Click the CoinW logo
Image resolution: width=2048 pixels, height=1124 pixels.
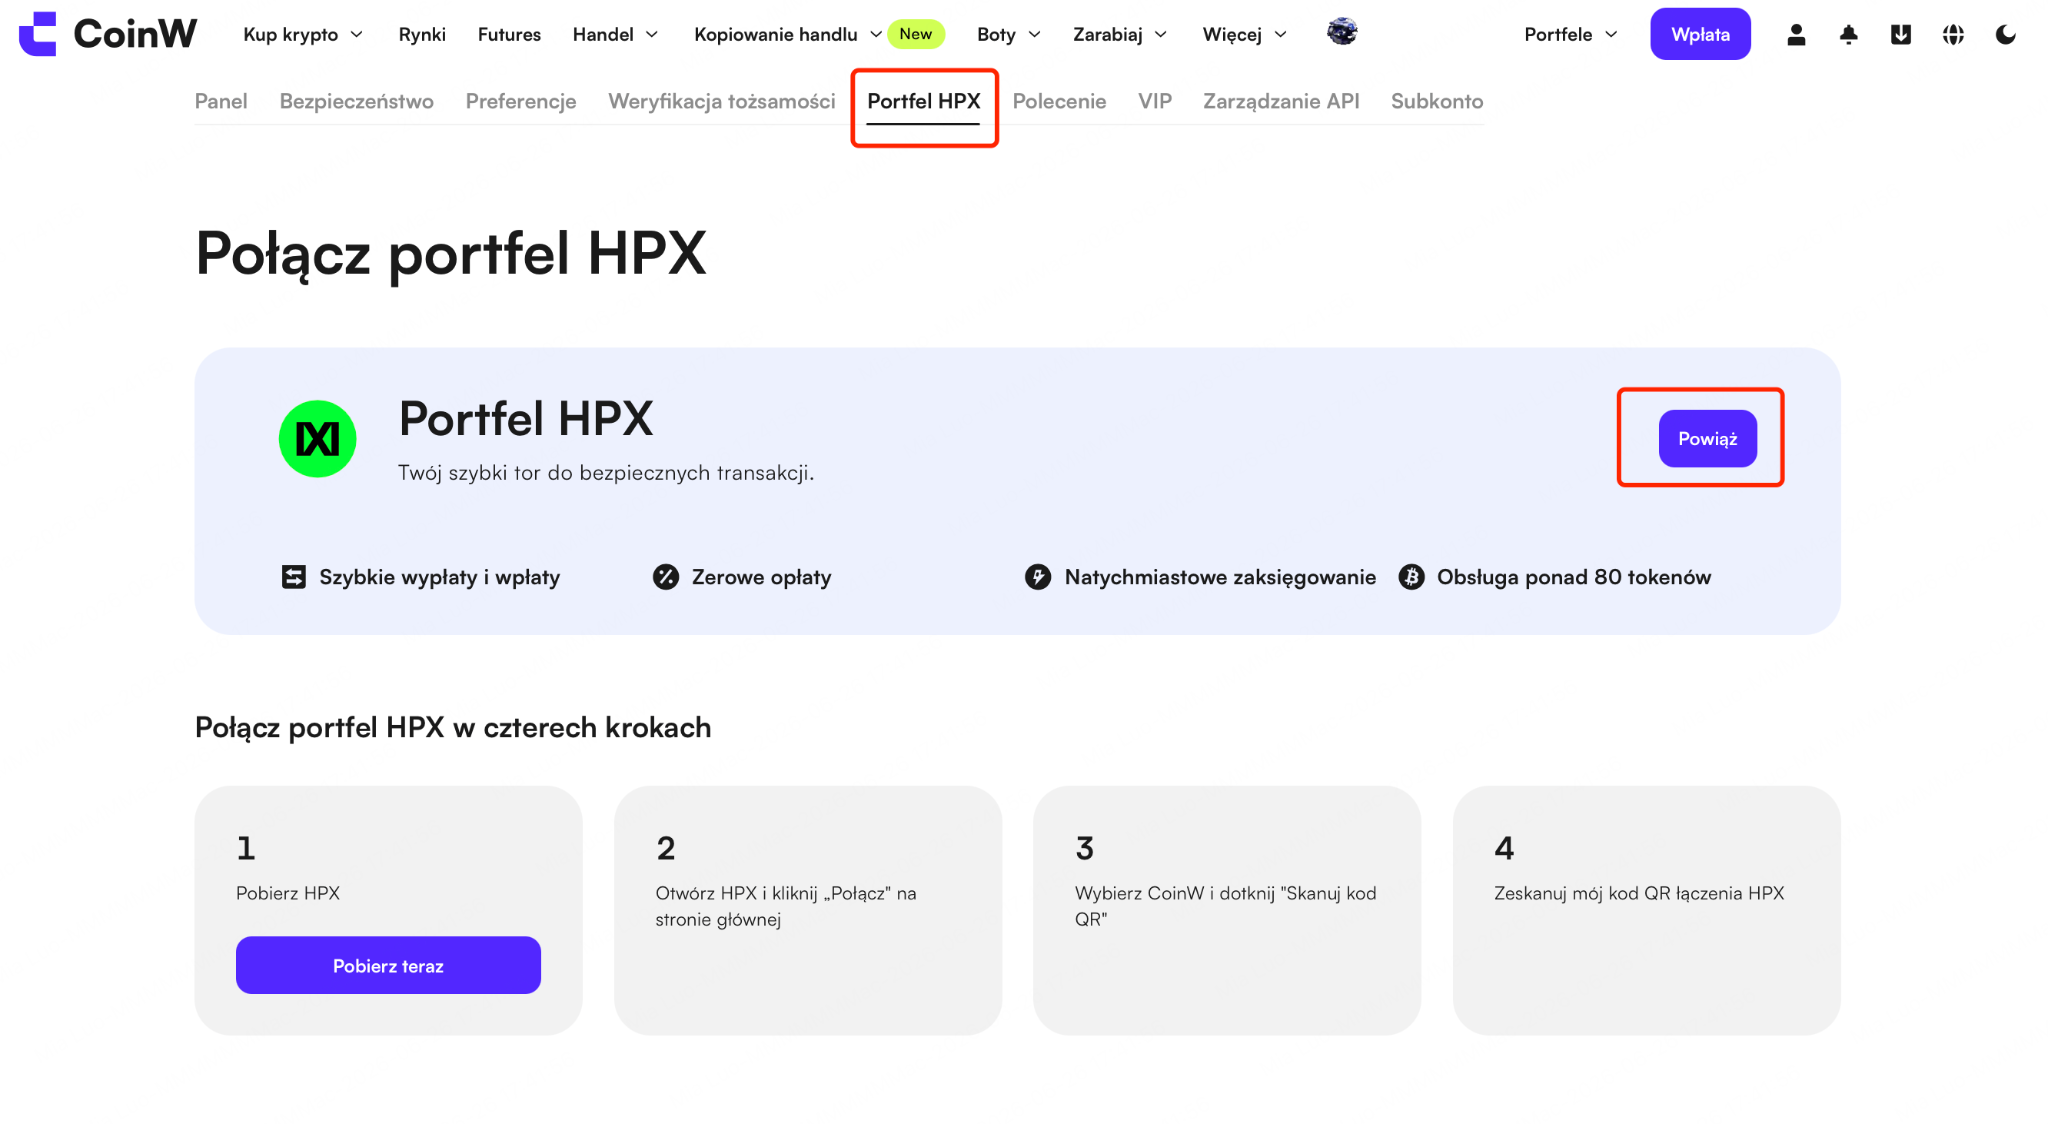coord(108,34)
